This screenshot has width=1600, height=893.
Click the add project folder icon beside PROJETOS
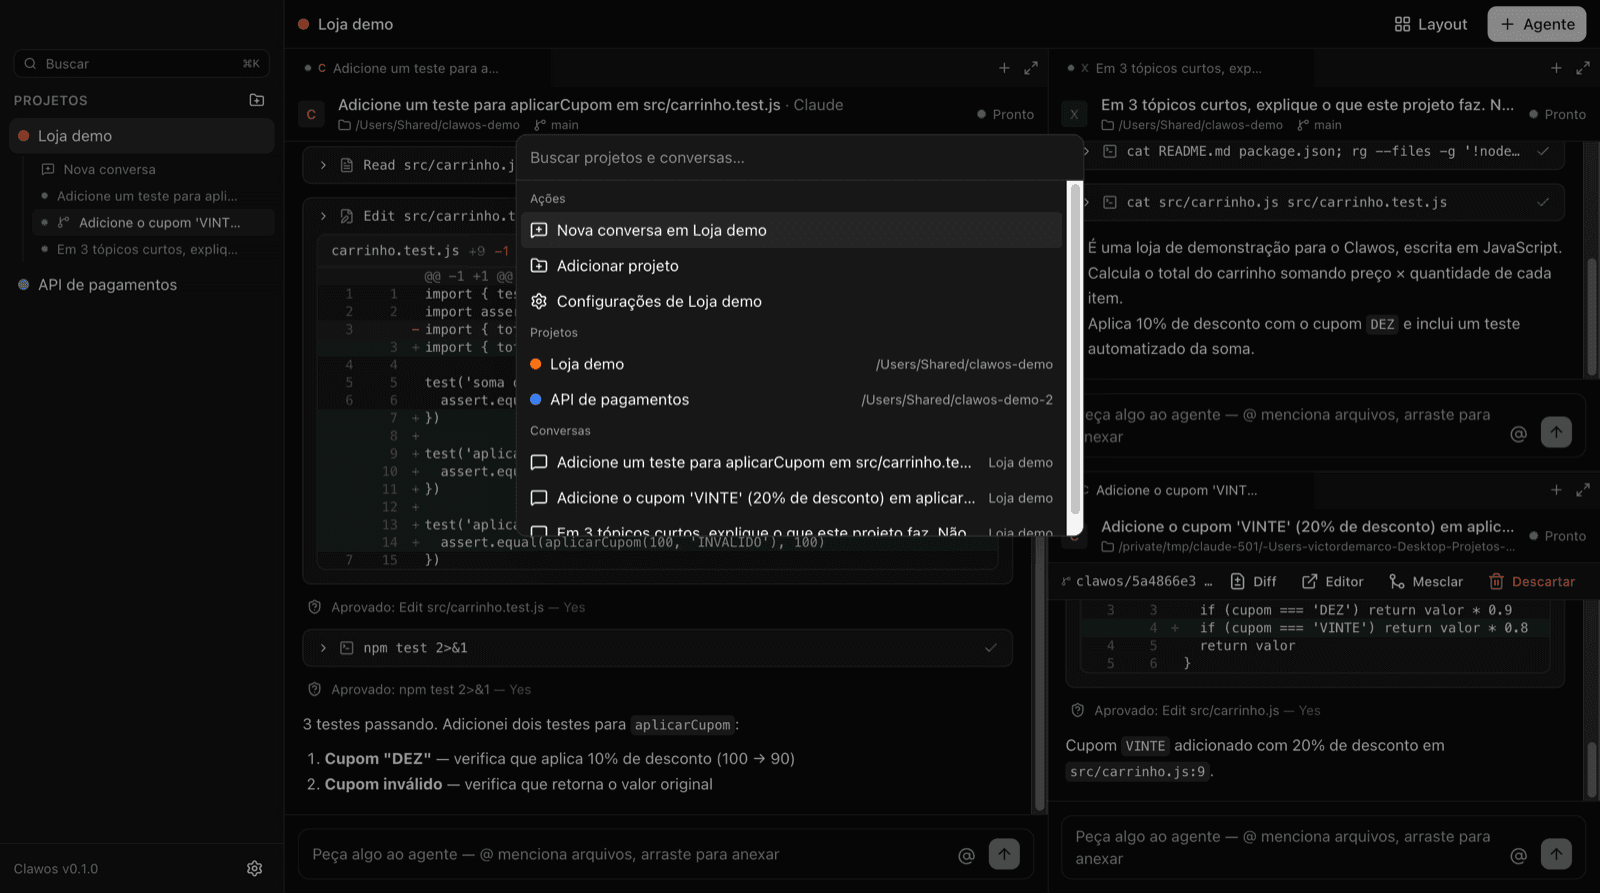click(257, 100)
